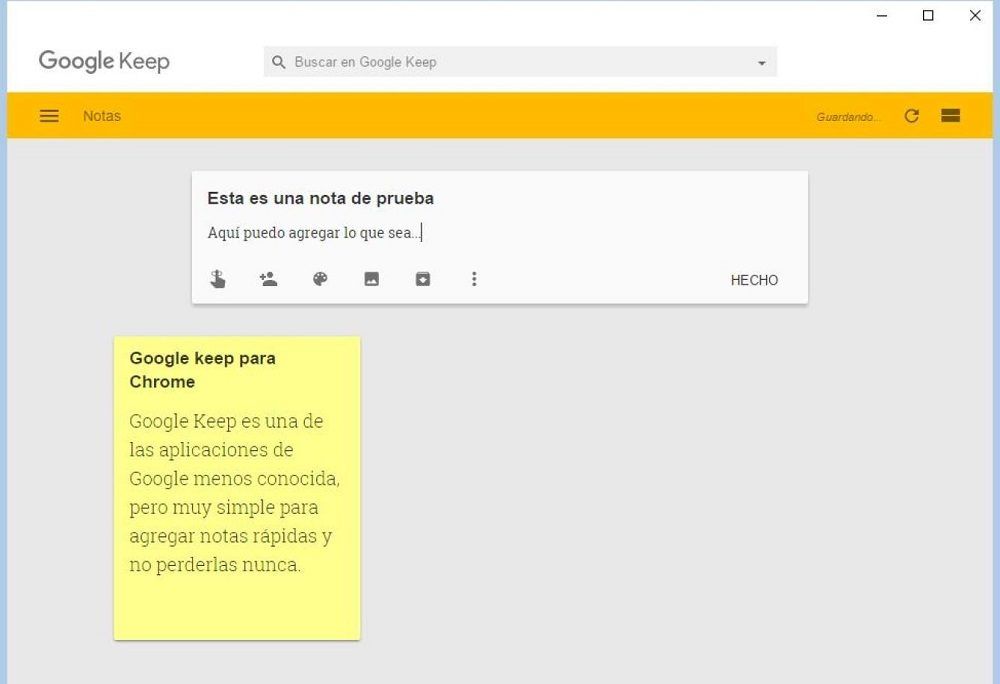
Task: Add a collaborator to the note
Action: 268,279
